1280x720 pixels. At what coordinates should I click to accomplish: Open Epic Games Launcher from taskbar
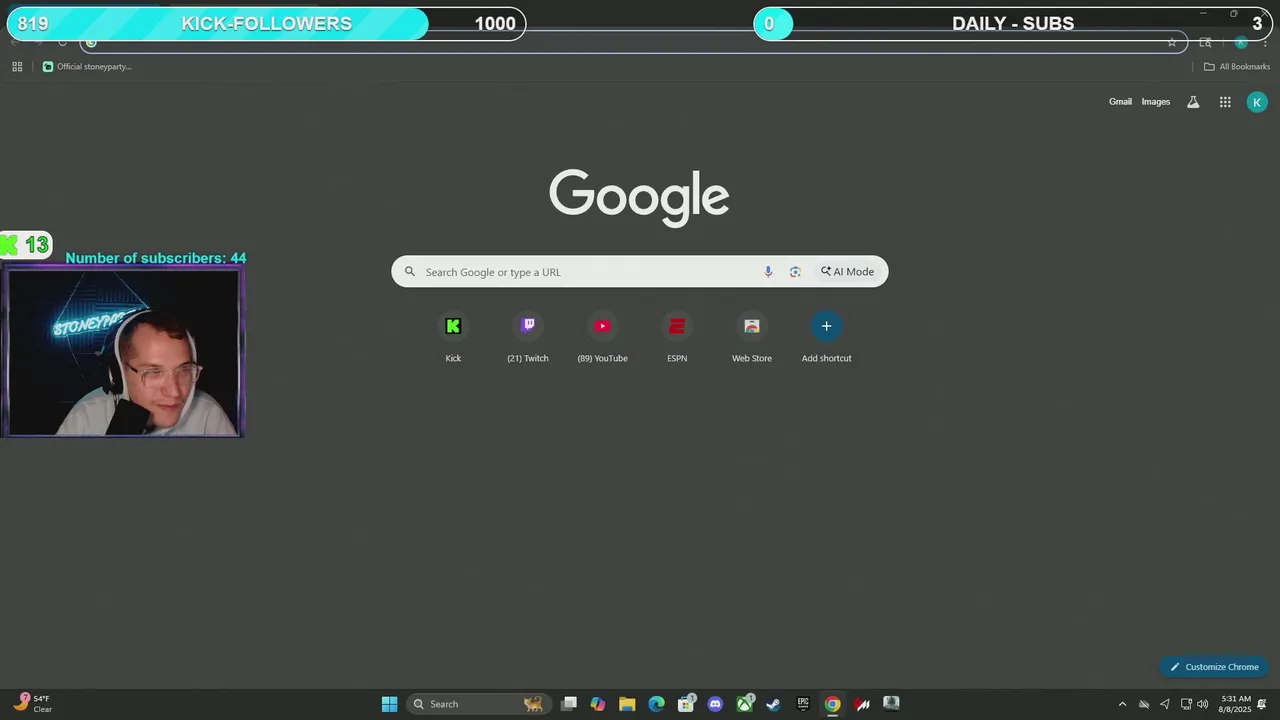coord(803,704)
